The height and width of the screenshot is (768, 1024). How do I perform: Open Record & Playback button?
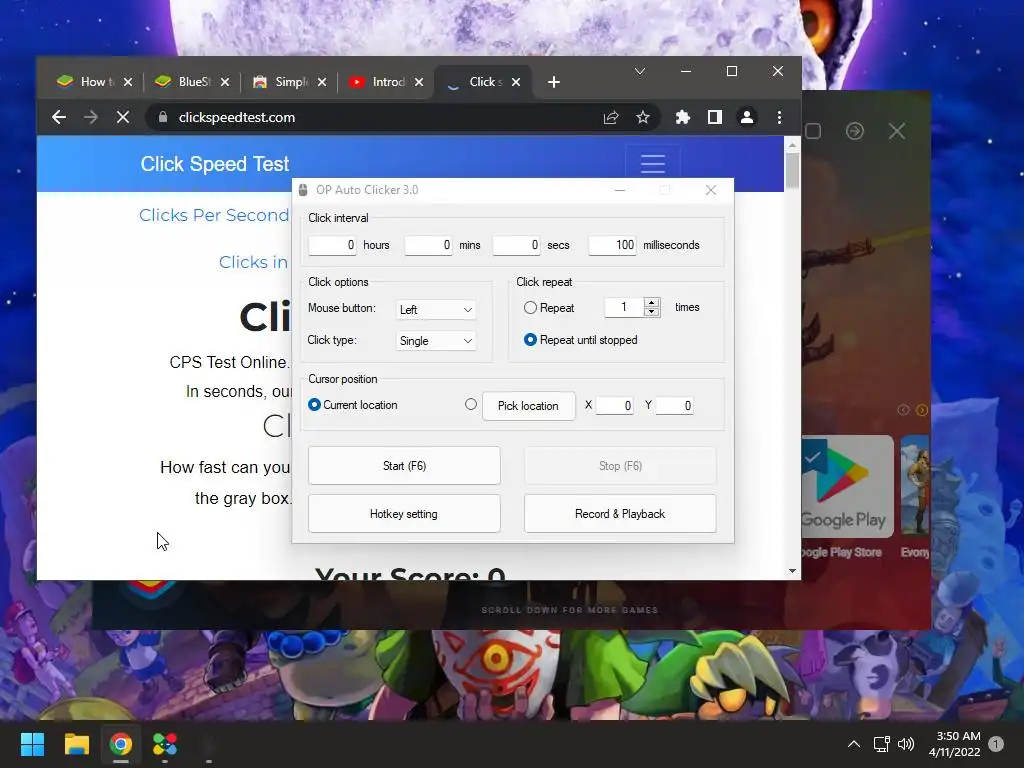[620, 514]
